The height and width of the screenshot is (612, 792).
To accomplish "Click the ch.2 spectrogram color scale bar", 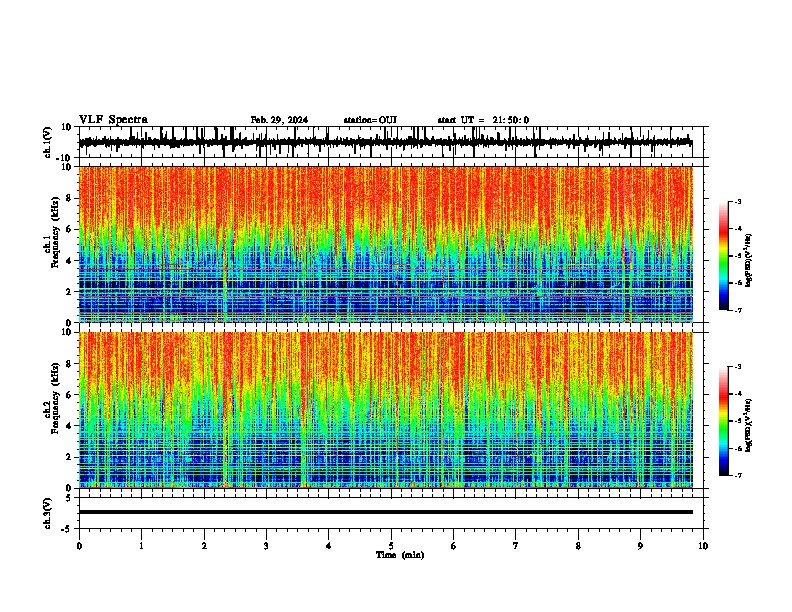I will 723,421.
